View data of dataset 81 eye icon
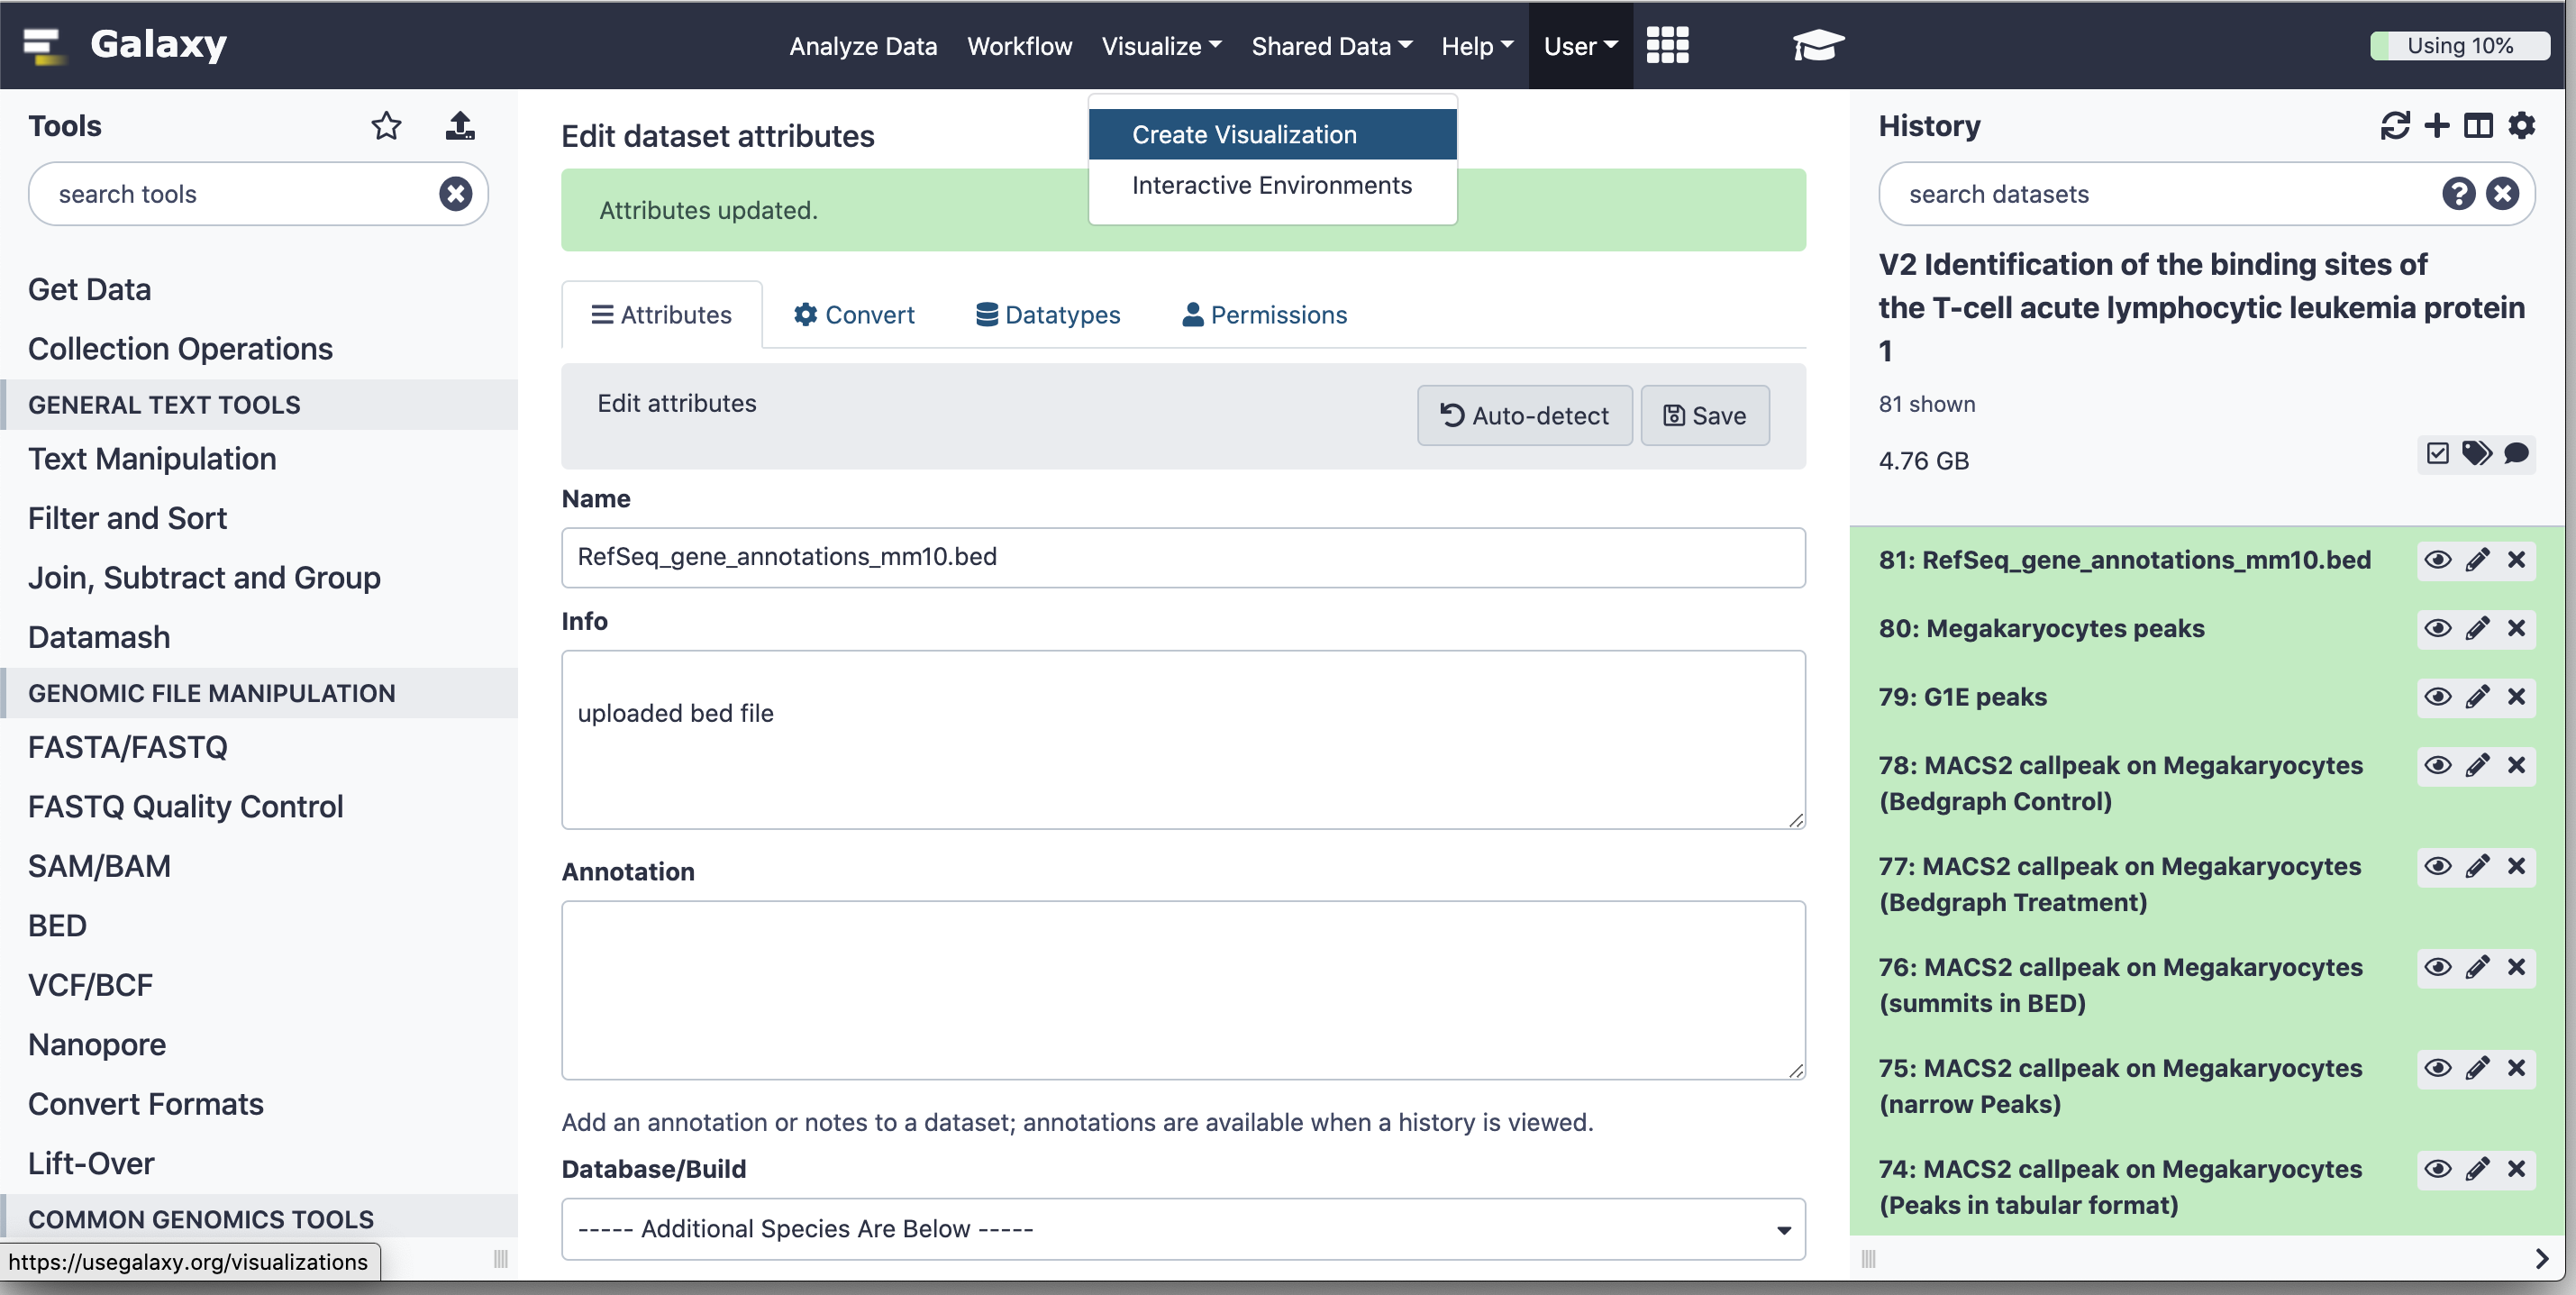The image size is (2576, 1295). [x=2438, y=560]
